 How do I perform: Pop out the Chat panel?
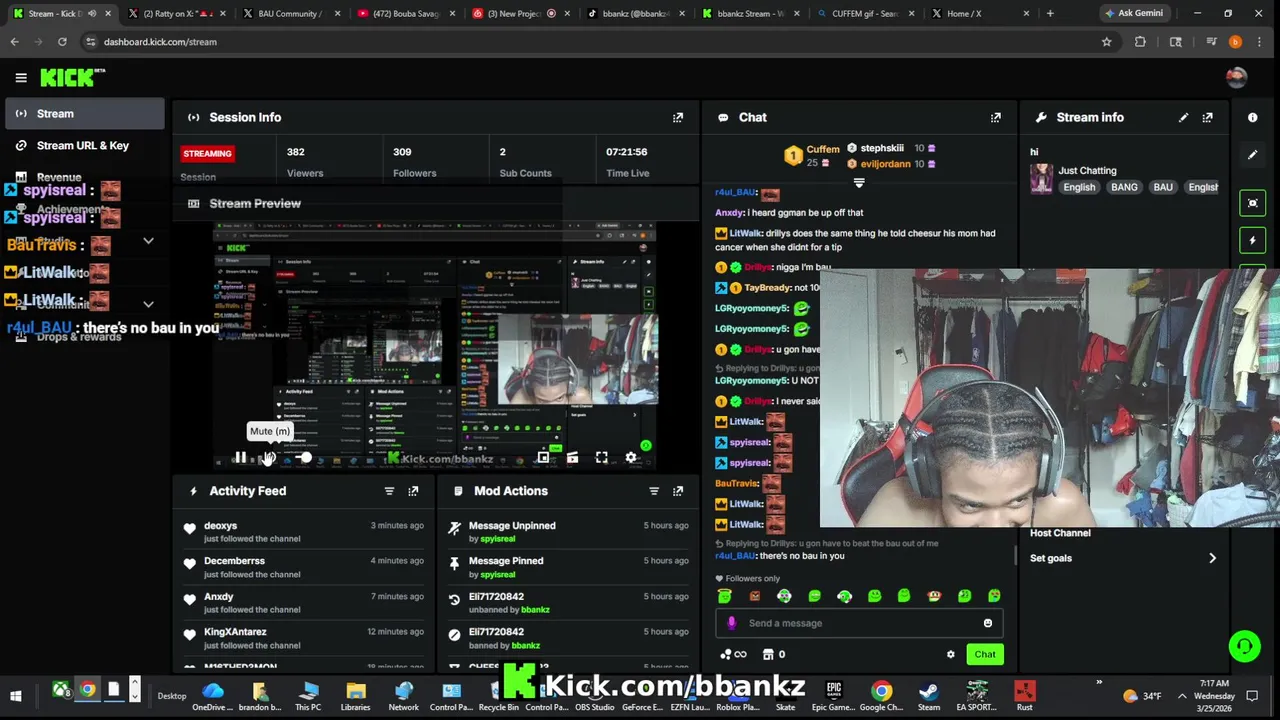point(996,117)
